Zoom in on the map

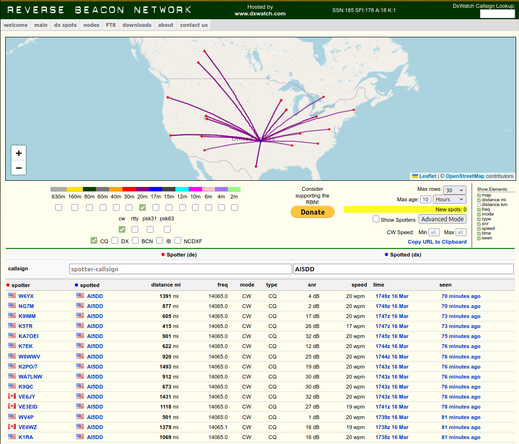(19, 153)
